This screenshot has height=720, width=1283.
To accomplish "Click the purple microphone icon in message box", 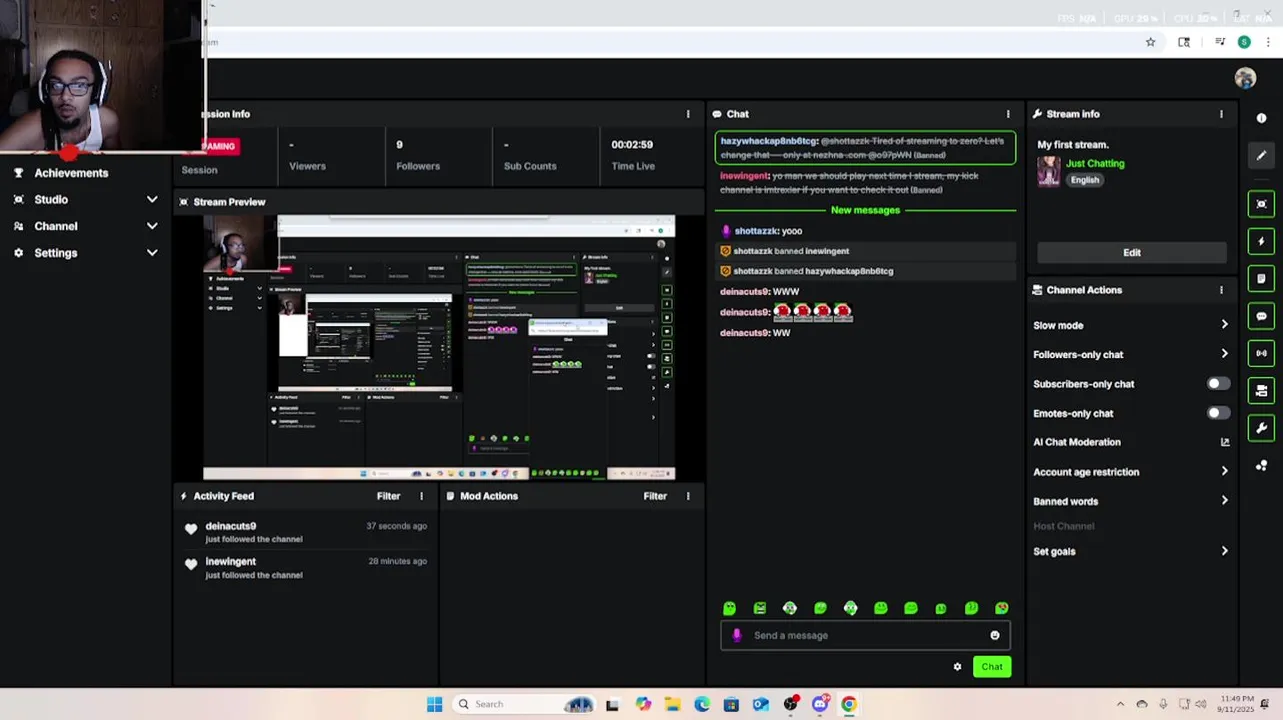I will click(737, 635).
